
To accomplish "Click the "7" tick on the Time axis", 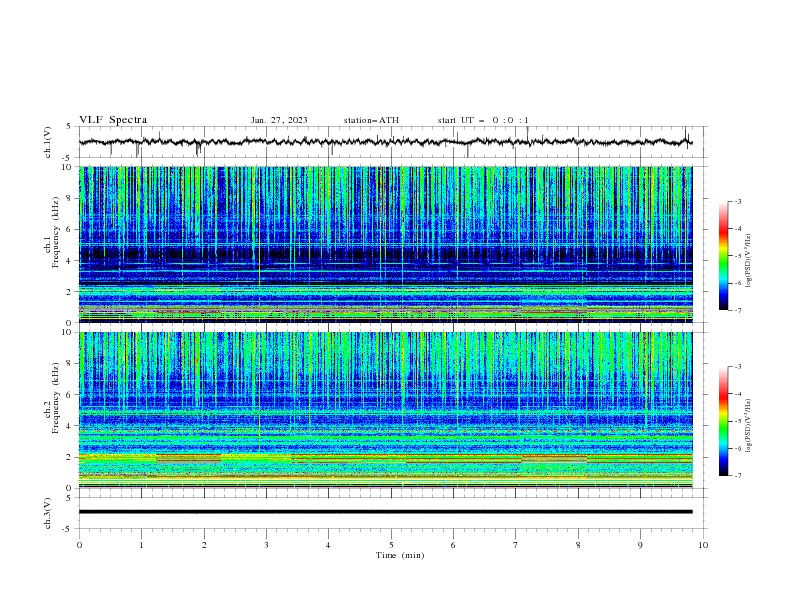I will pyautogui.click(x=516, y=545).
